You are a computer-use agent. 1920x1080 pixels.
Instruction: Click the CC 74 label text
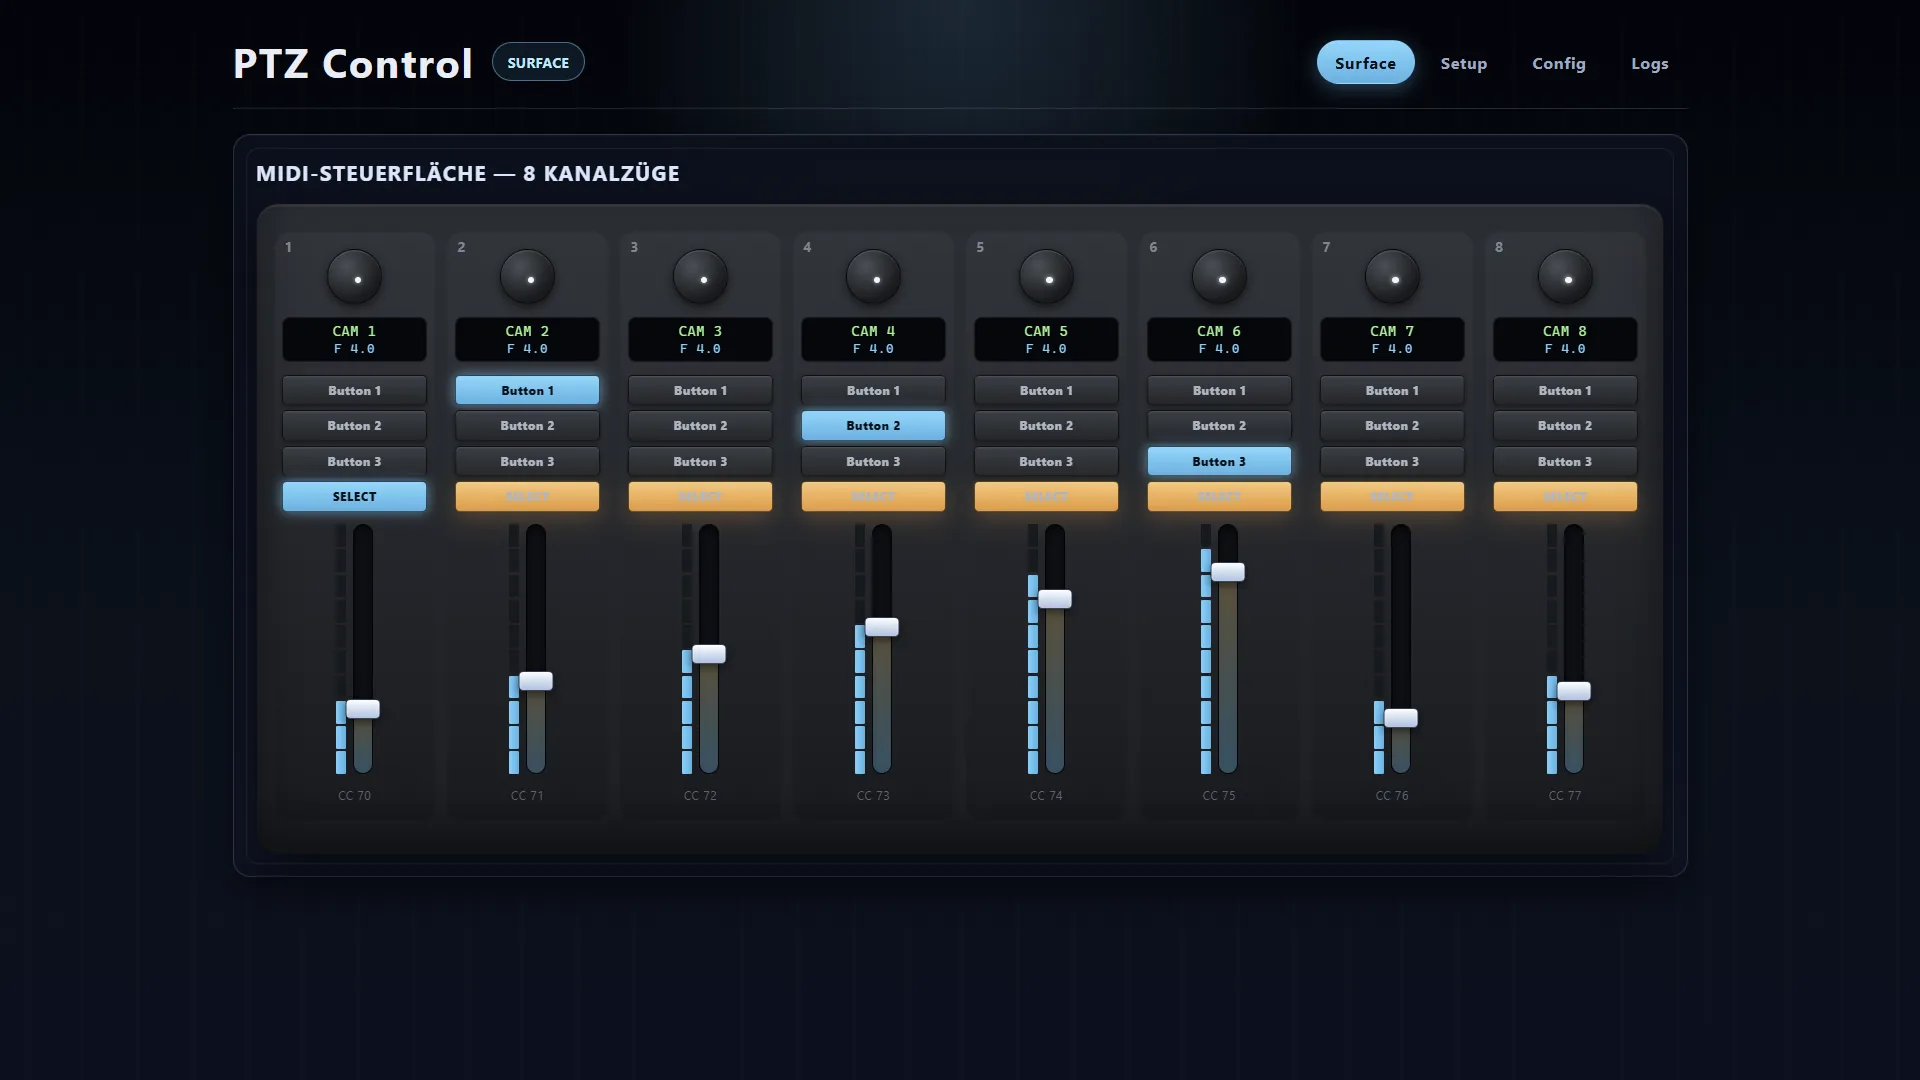click(x=1046, y=796)
